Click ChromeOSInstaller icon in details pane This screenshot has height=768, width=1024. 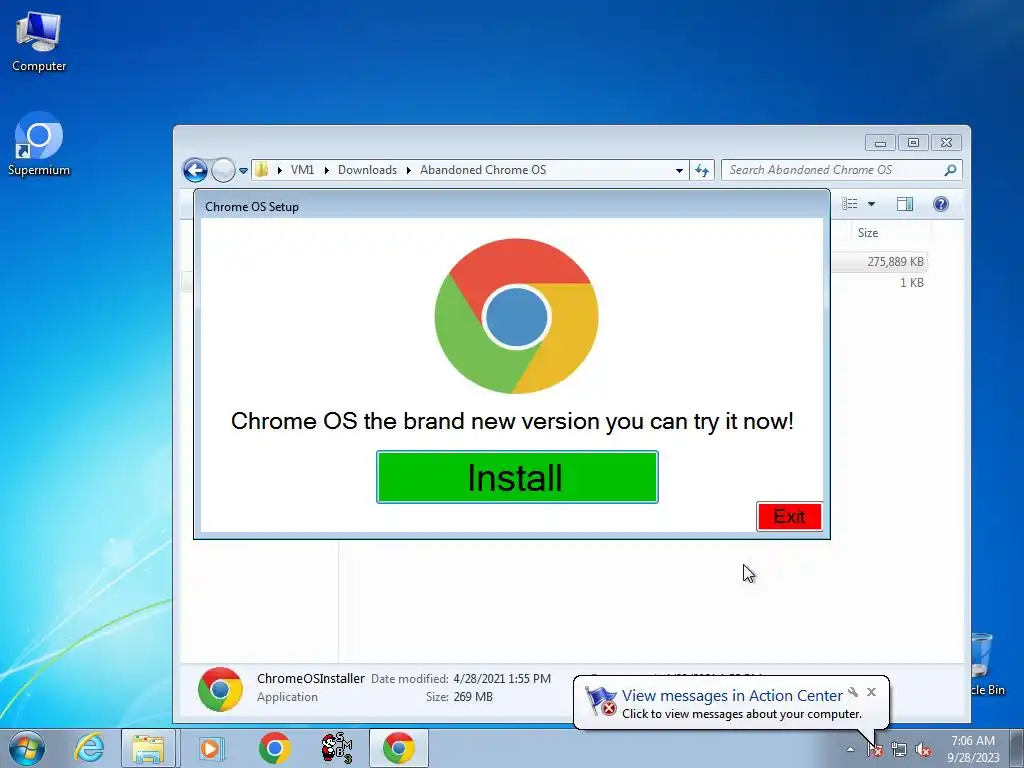point(220,688)
